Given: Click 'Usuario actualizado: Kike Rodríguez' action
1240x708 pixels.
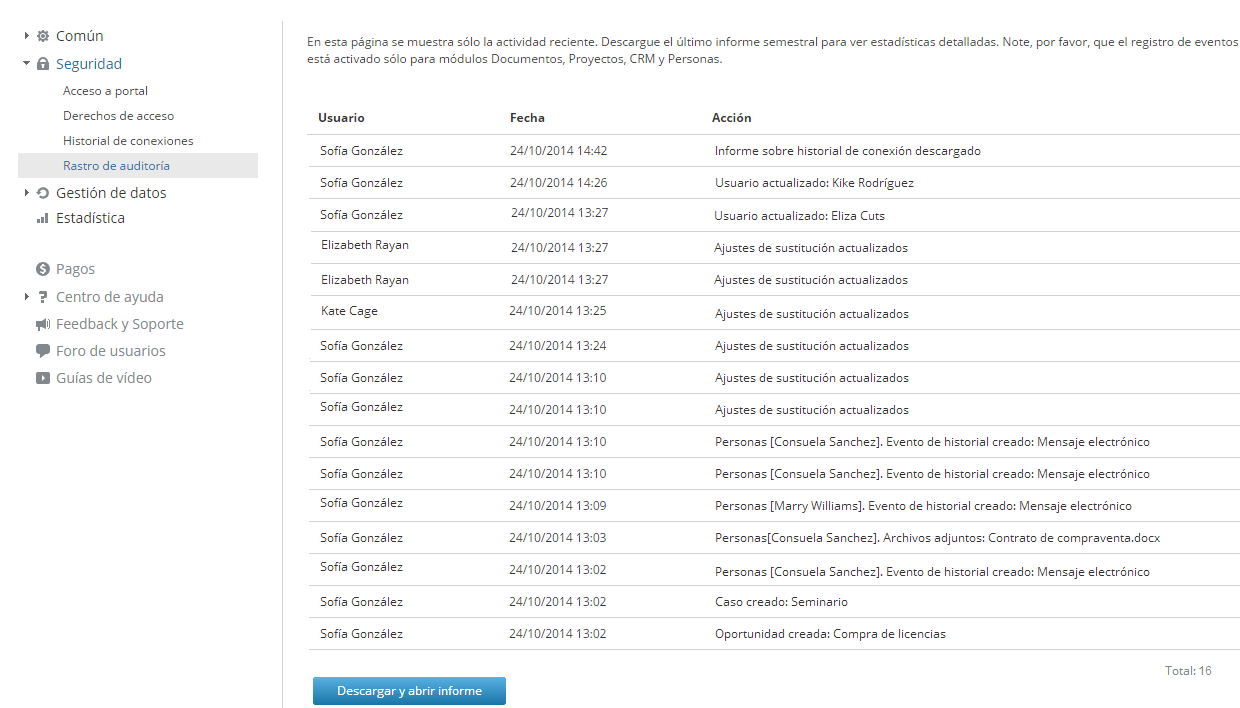Looking at the screenshot, I should pyautogui.click(x=814, y=183).
